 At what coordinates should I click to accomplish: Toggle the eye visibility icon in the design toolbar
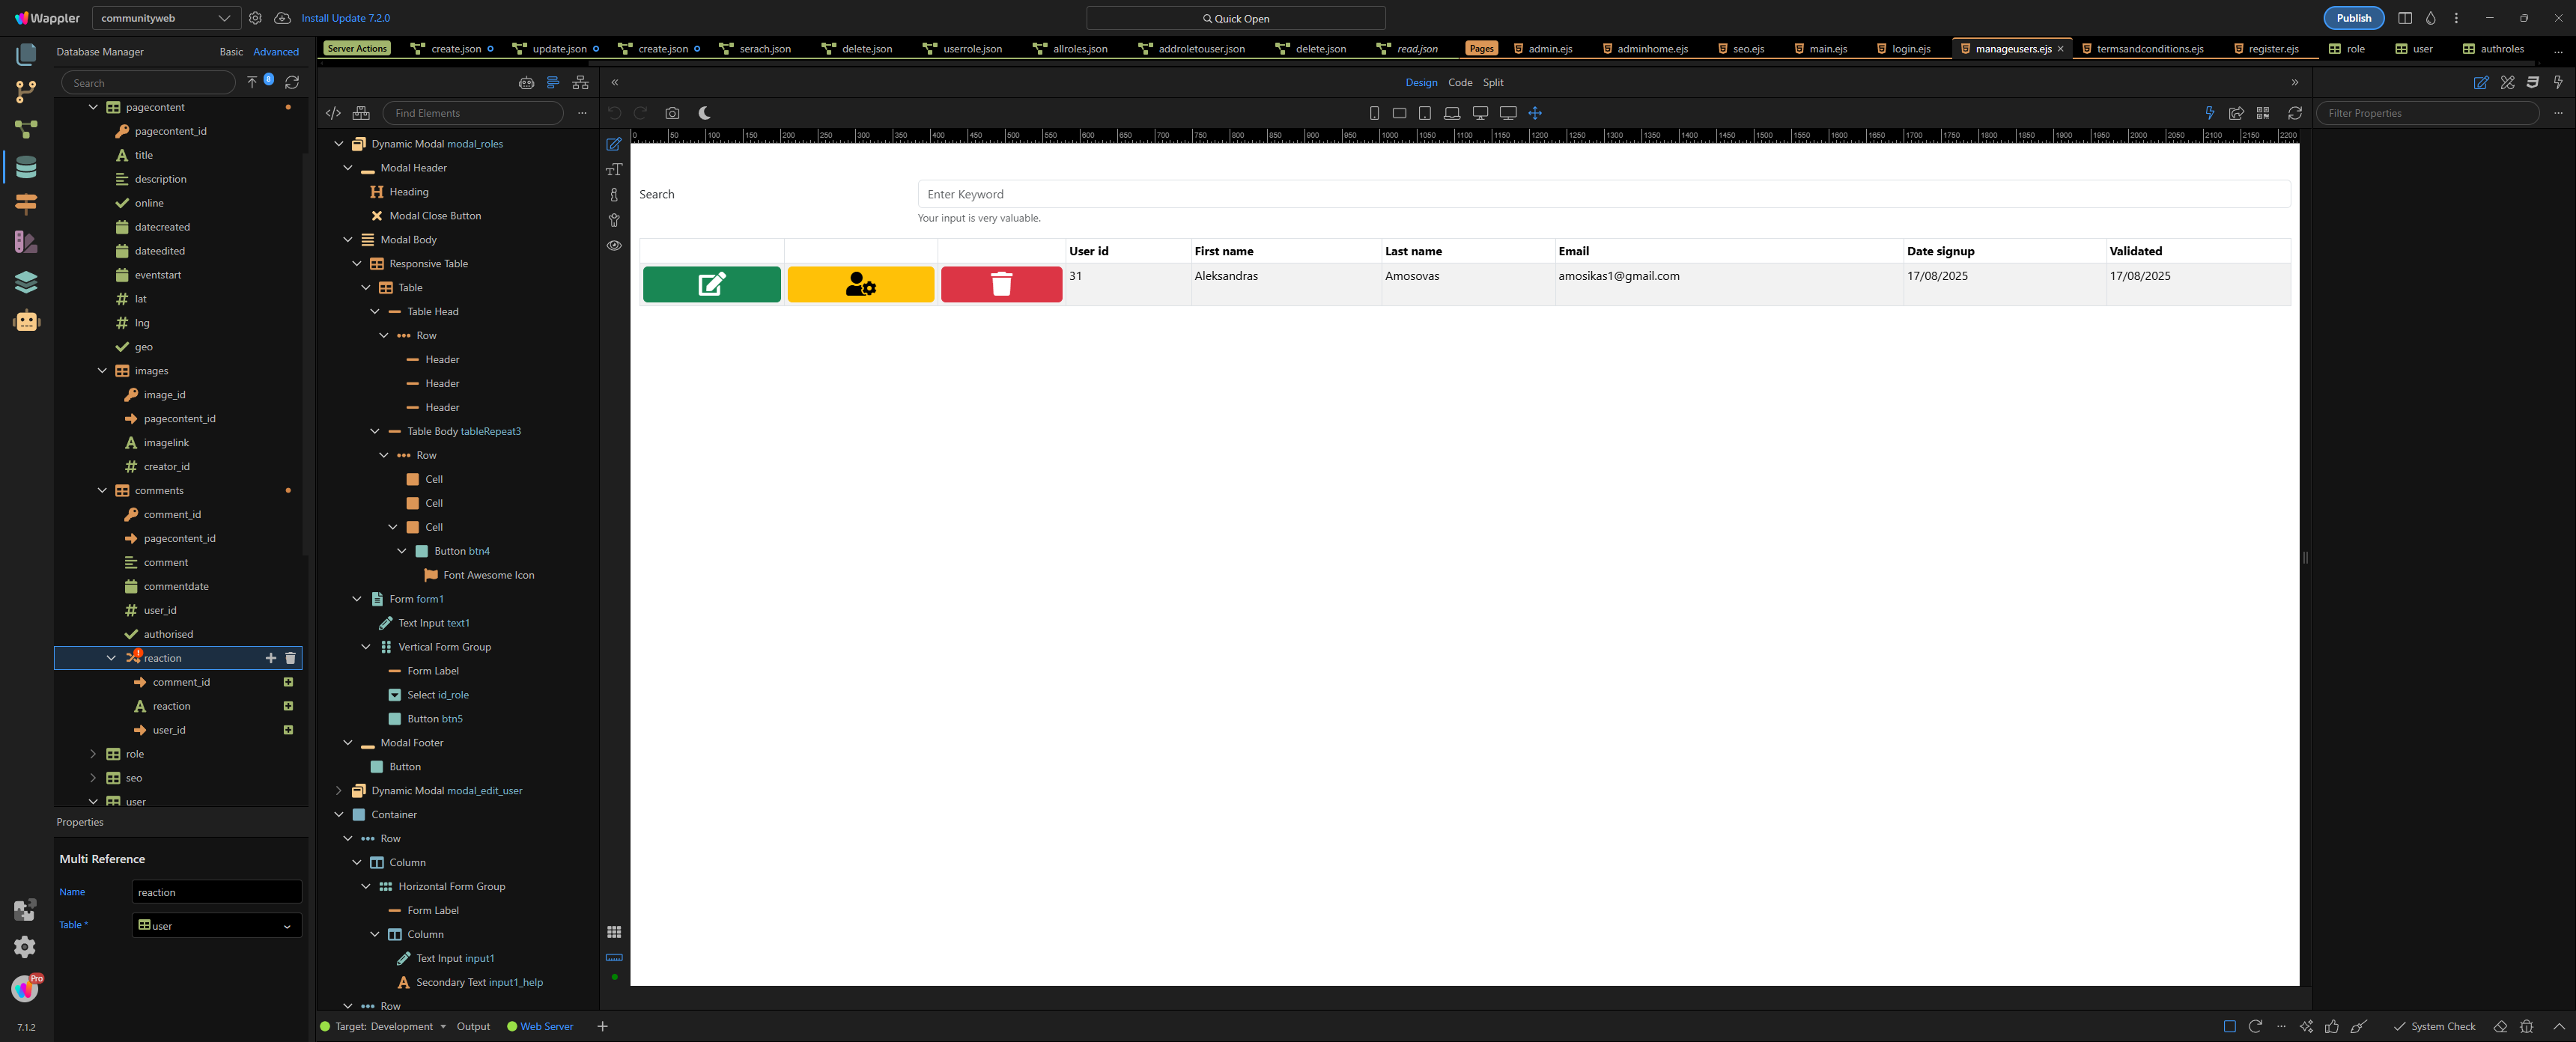[x=614, y=245]
